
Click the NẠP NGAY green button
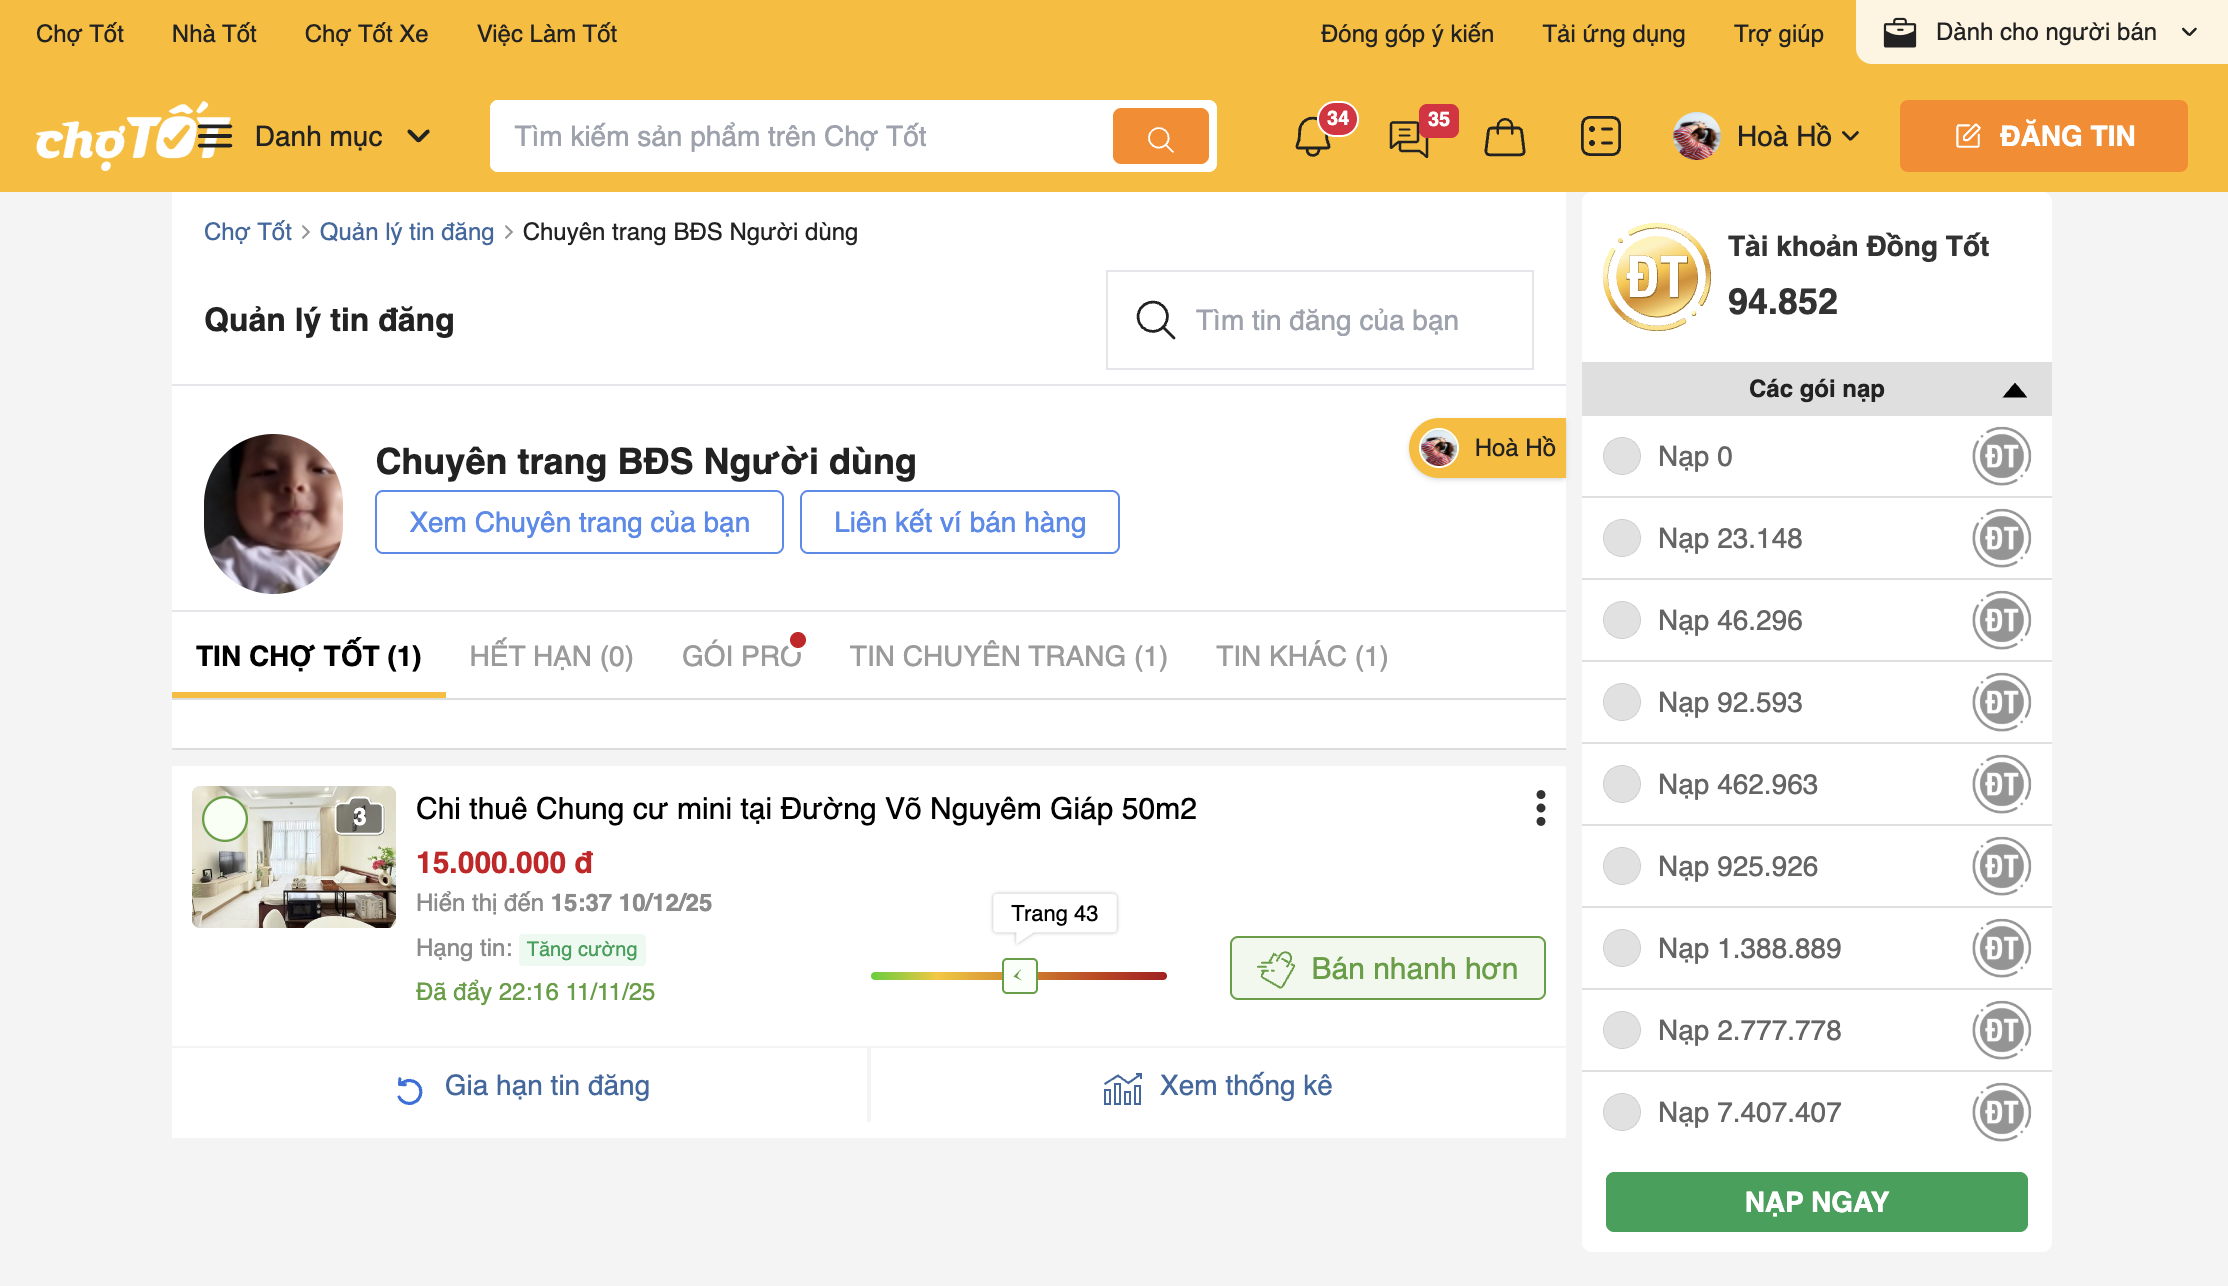point(1816,1201)
